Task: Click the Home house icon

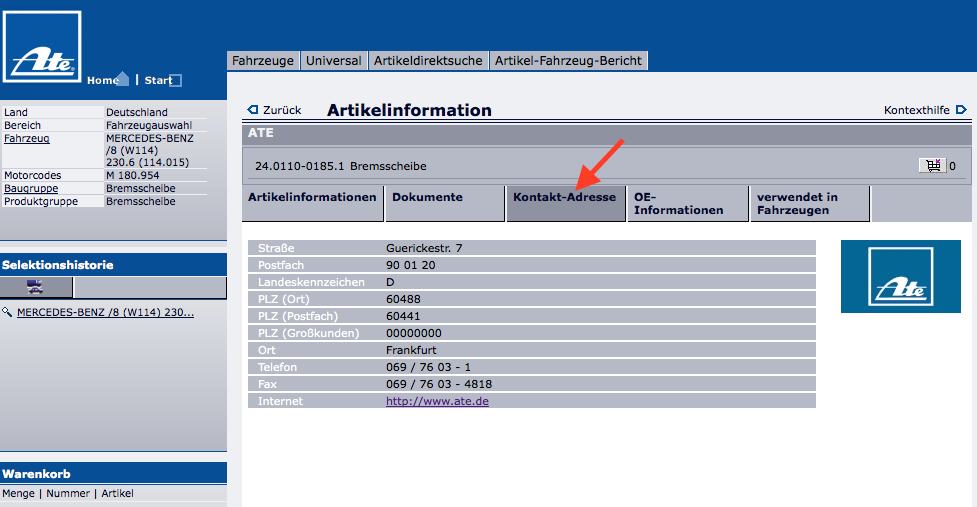Action: [x=122, y=79]
